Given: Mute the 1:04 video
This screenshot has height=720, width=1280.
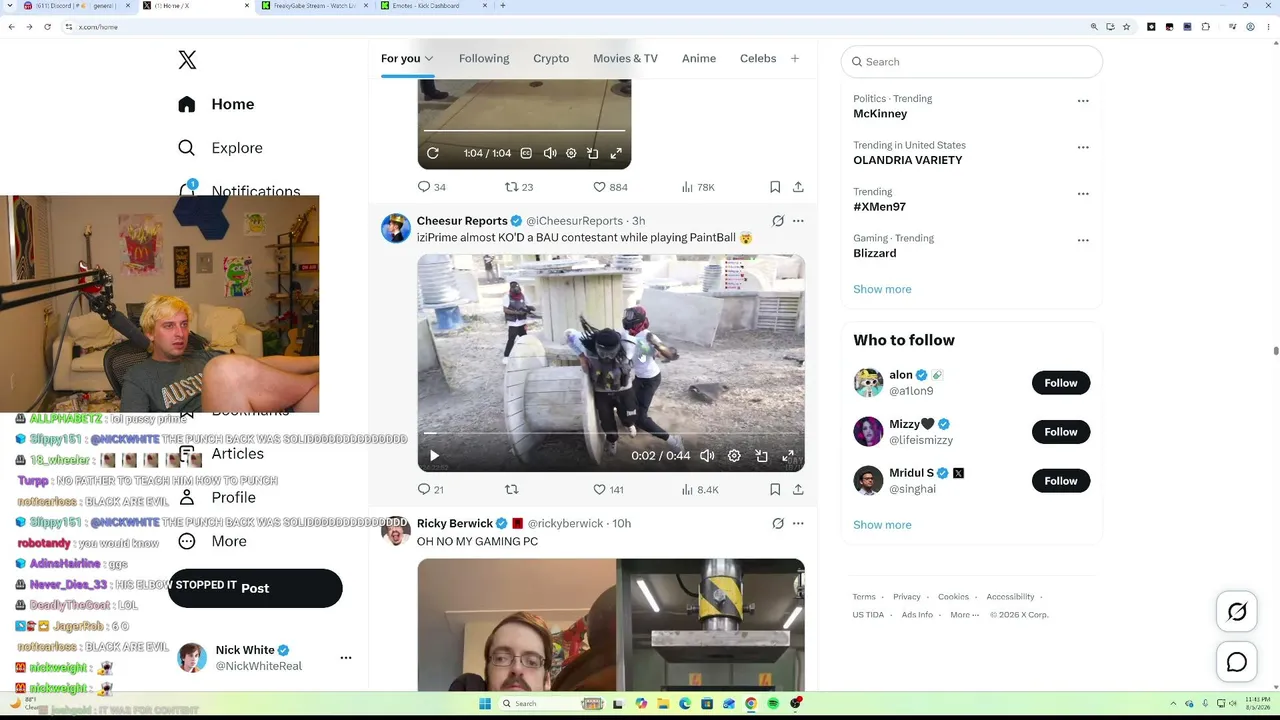Looking at the screenshot, I should point(549,153).
